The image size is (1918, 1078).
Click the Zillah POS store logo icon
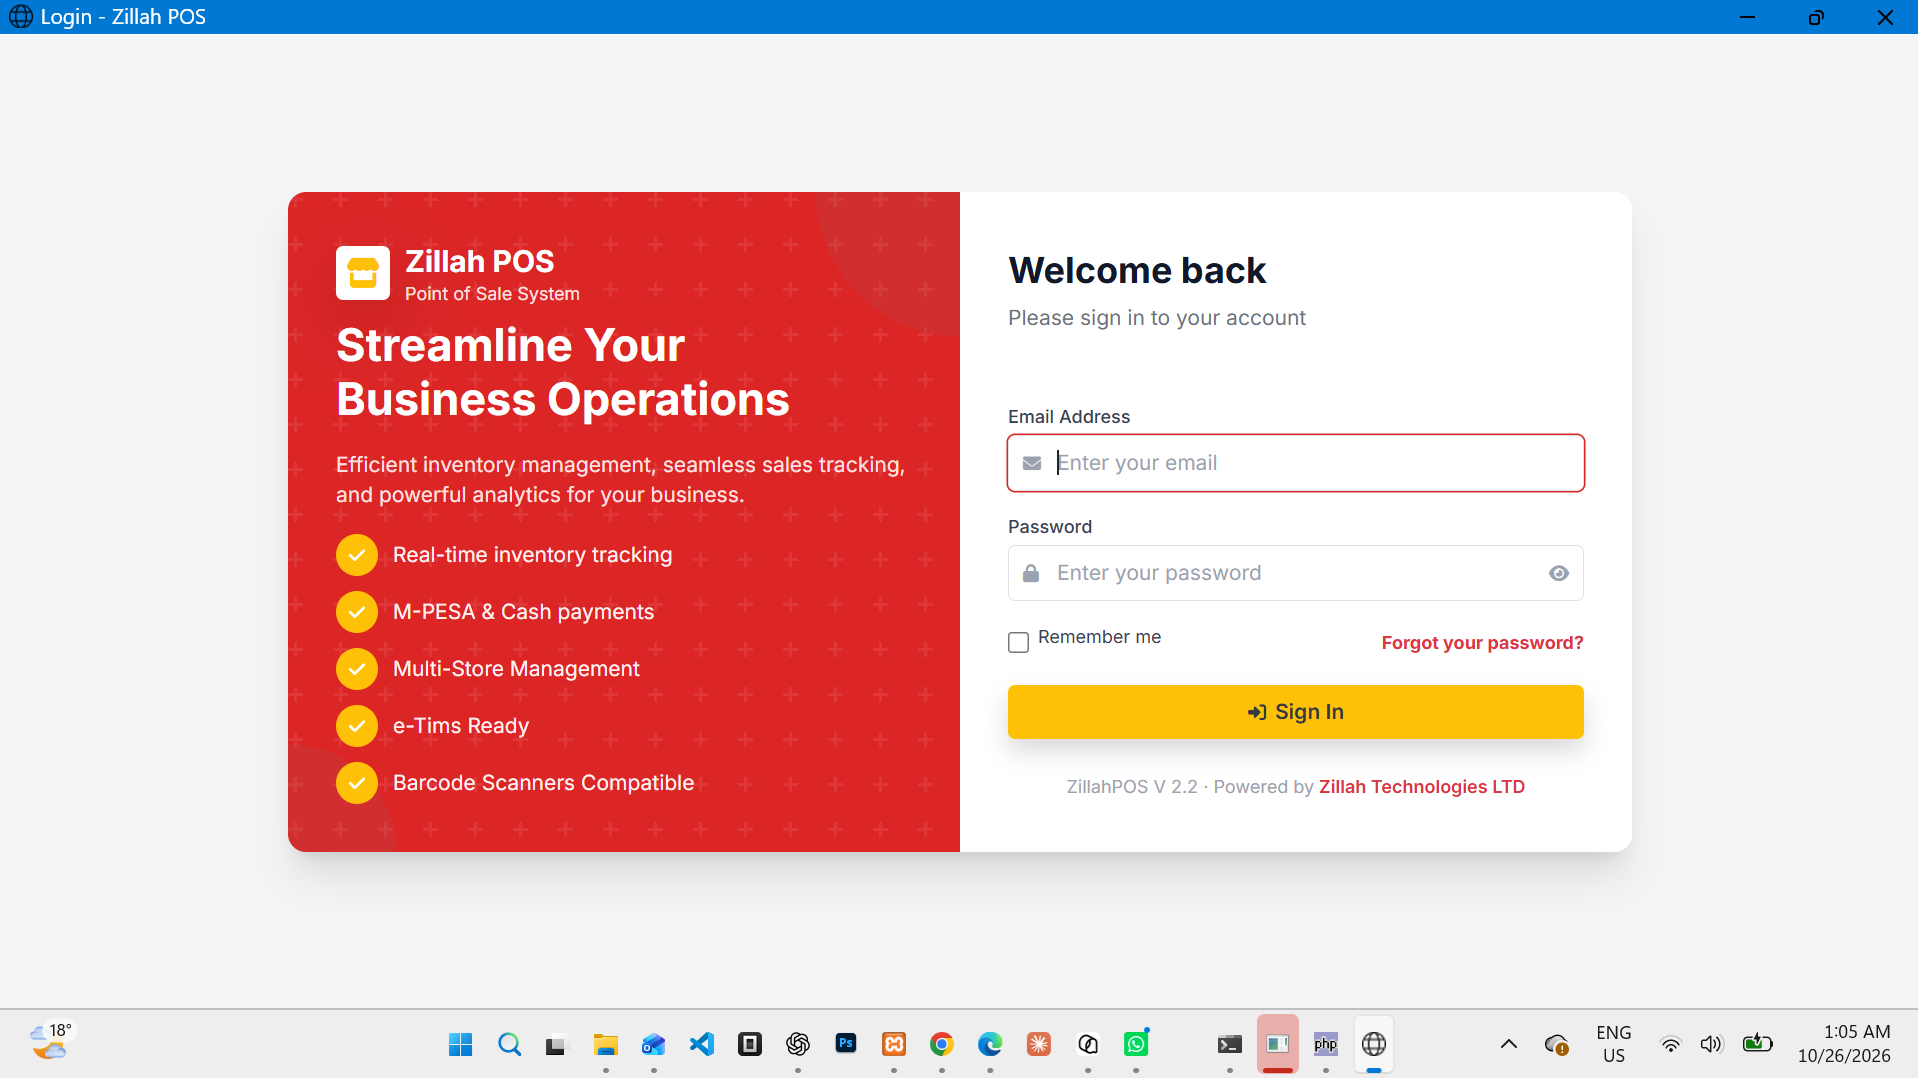point(362,273)
